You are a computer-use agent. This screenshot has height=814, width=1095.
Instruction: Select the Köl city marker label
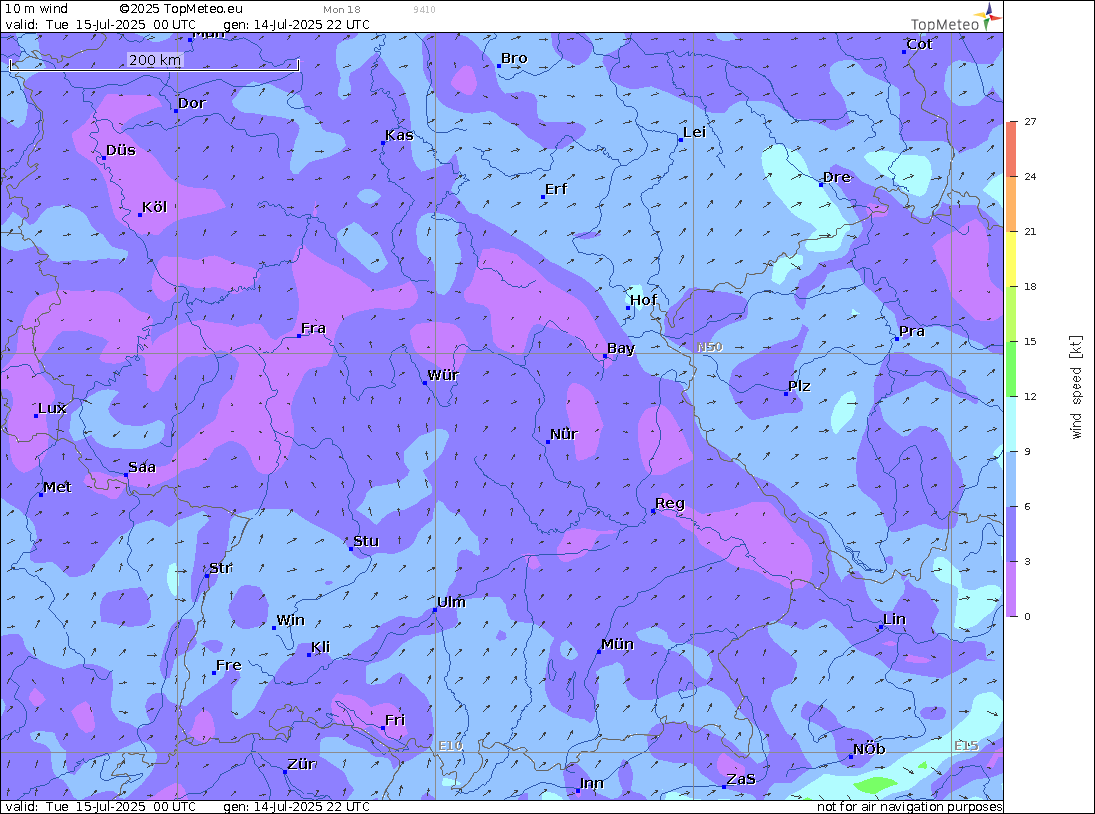[154, 207]
